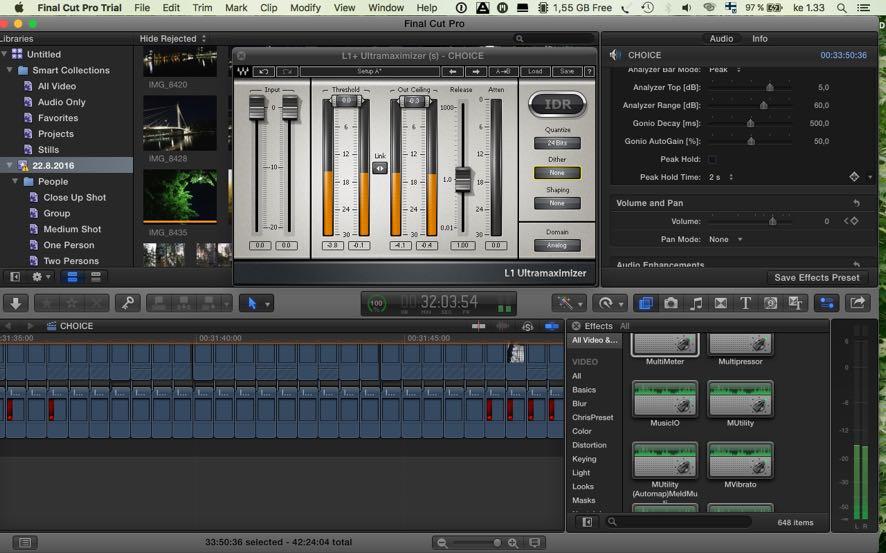This screenshot has height=553, width=886.
Task: Open the Quantize 24 Bits selector
Action: (557, 143)
